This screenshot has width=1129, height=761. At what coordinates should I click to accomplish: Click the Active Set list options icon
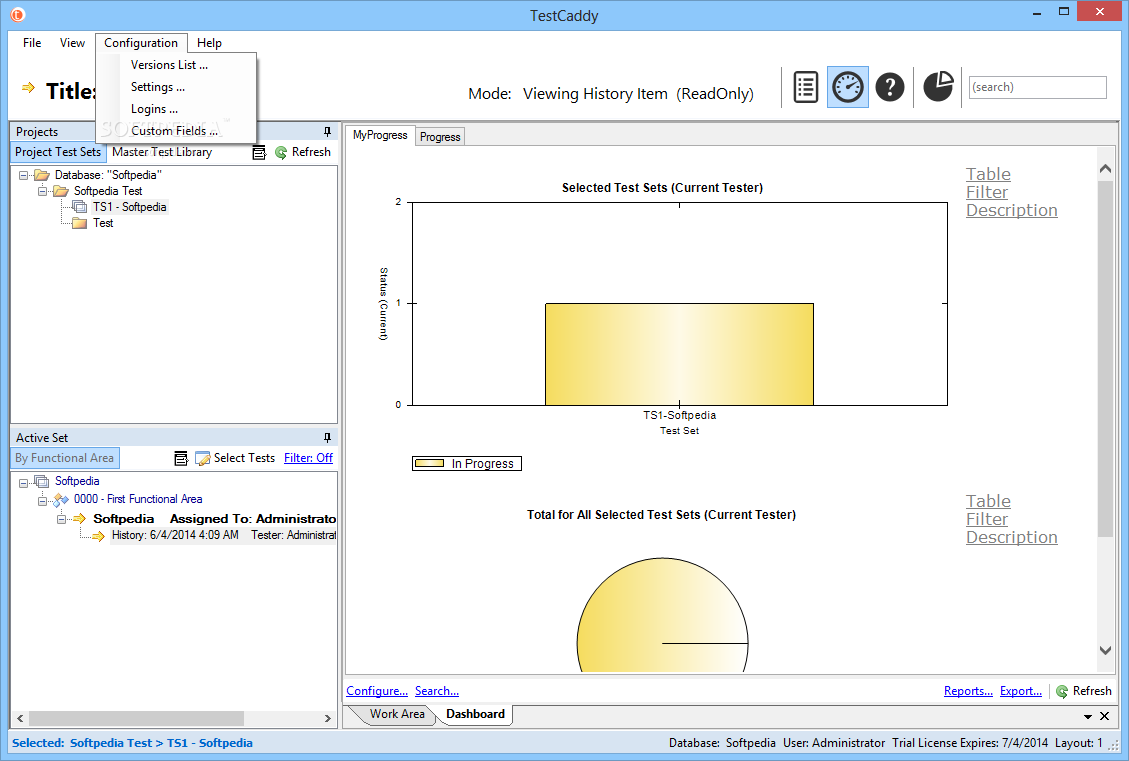181,459
